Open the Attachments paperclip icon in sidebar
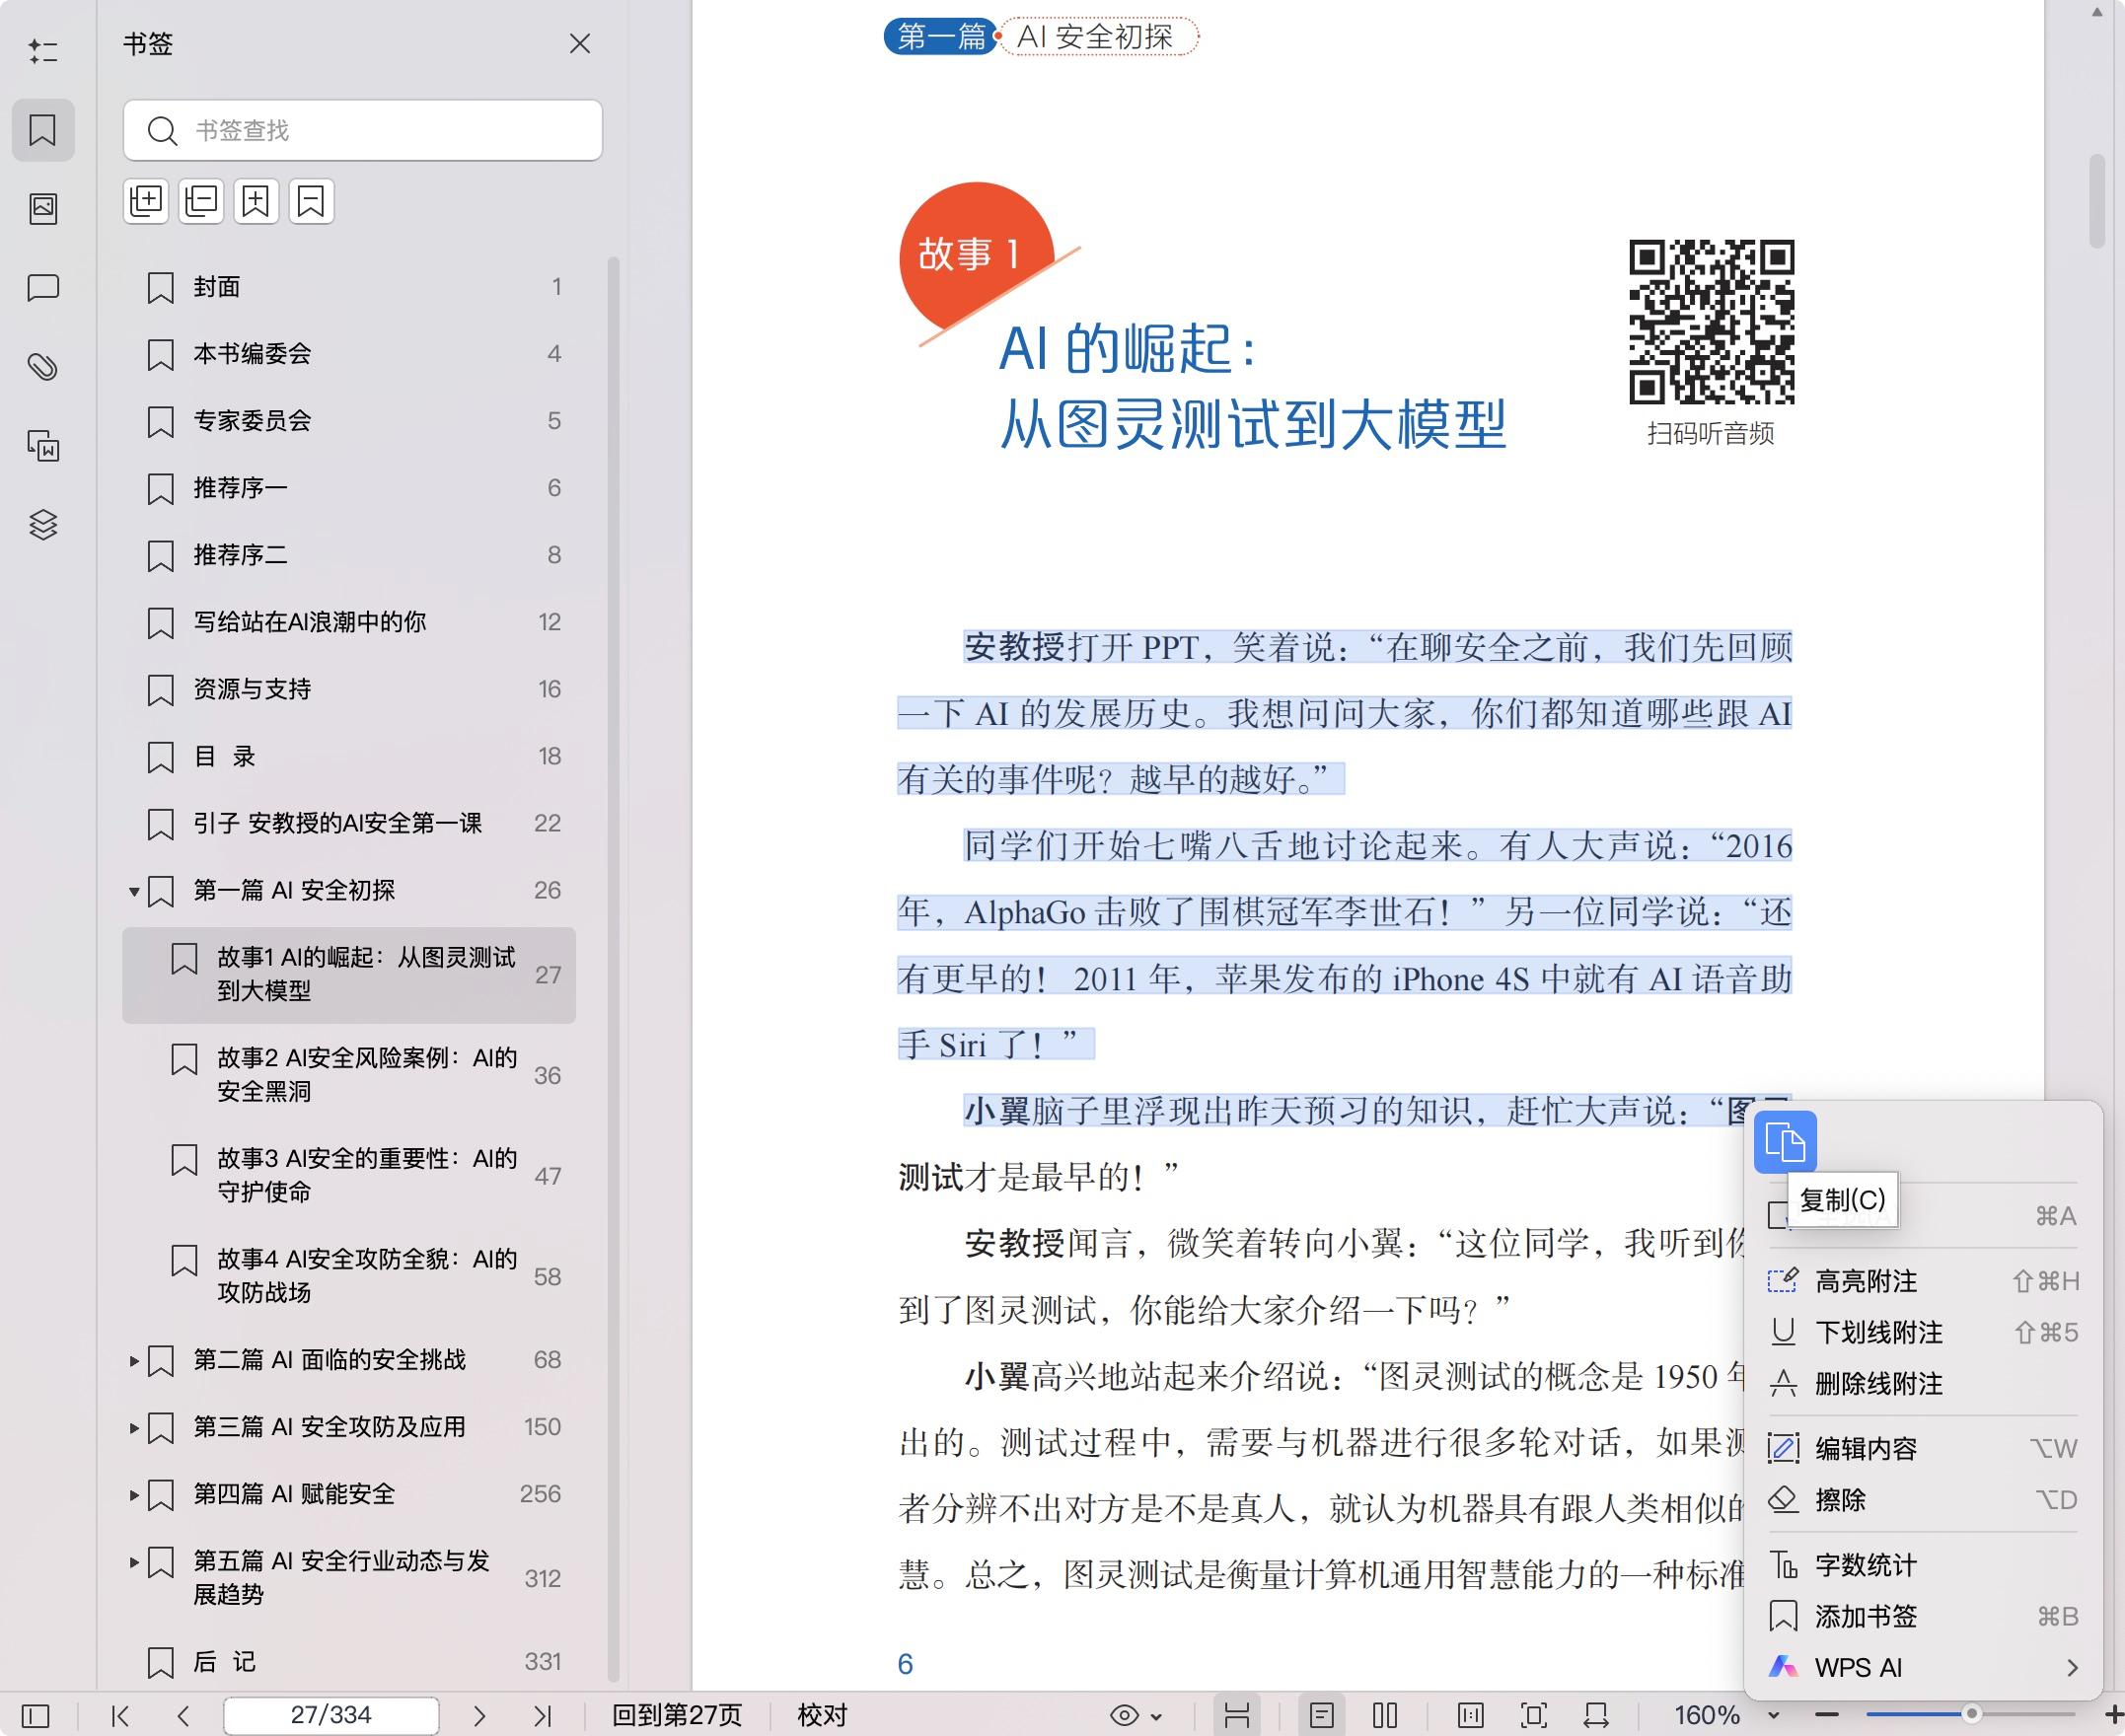 click(x=43, y=367)
